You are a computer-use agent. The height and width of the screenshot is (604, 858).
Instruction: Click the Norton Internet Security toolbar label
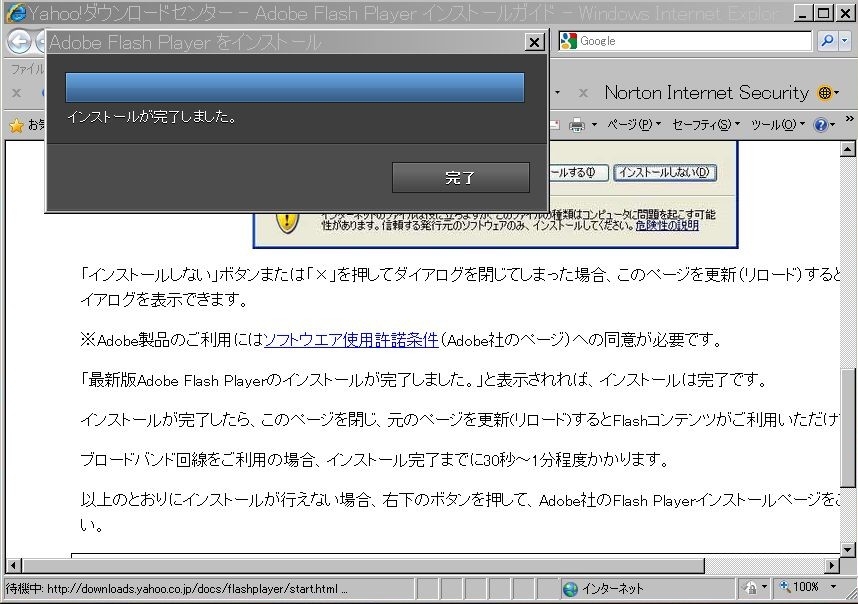(706, 92)
